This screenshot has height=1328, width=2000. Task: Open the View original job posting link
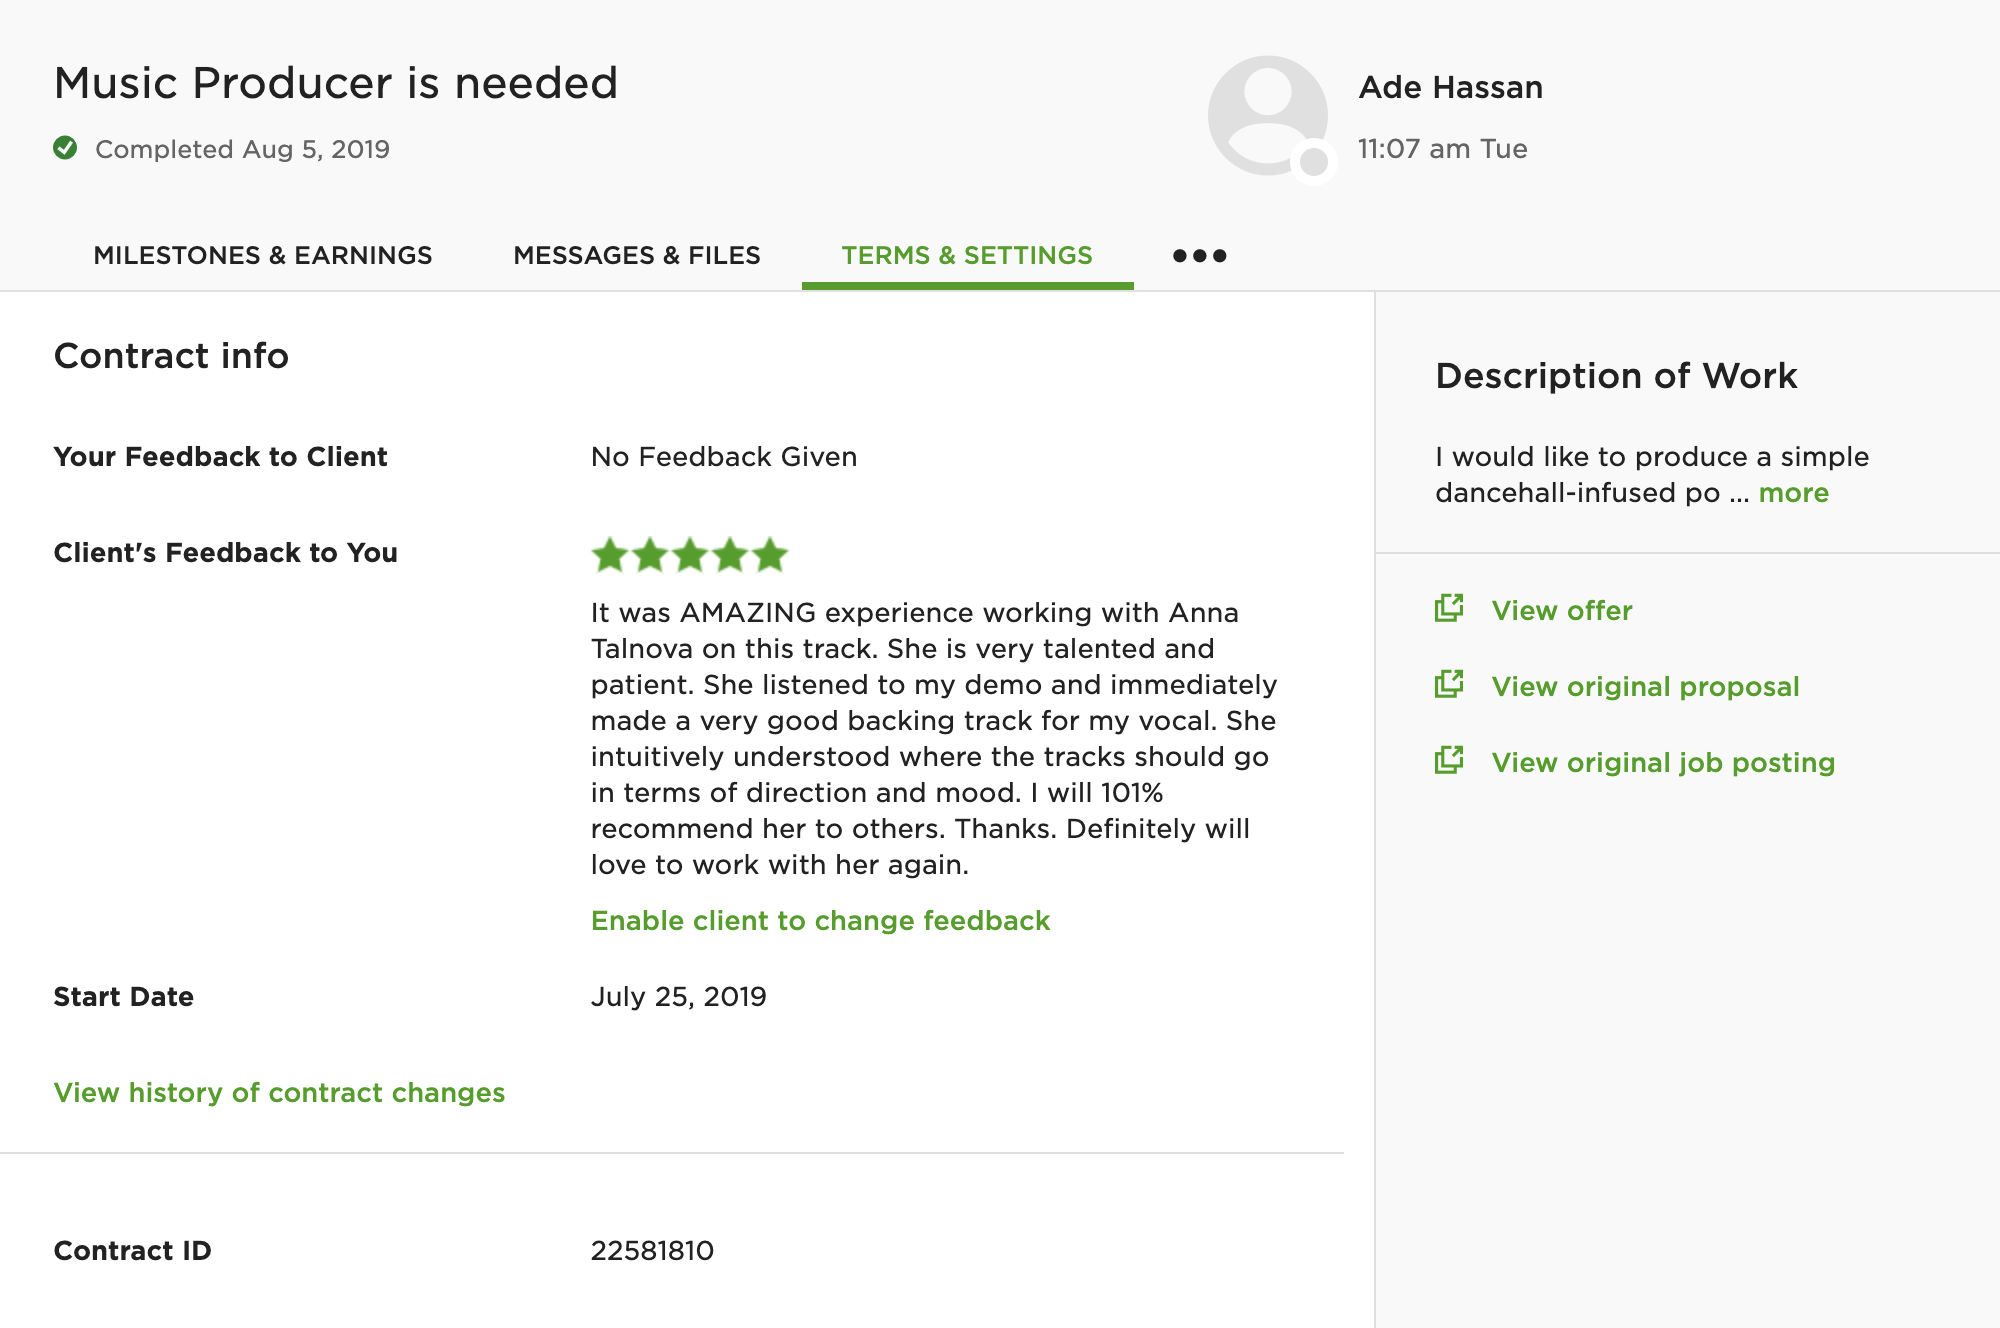pos(1663,762)
